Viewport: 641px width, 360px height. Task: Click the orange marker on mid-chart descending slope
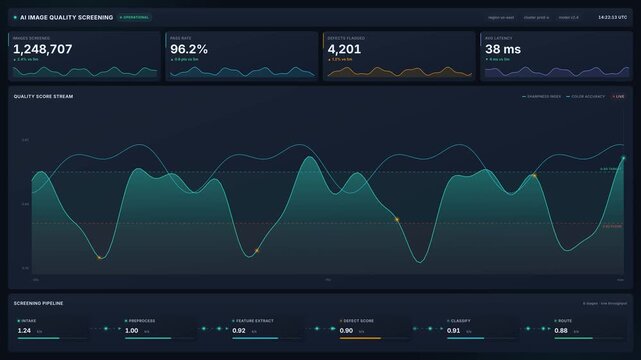(397, 219)
